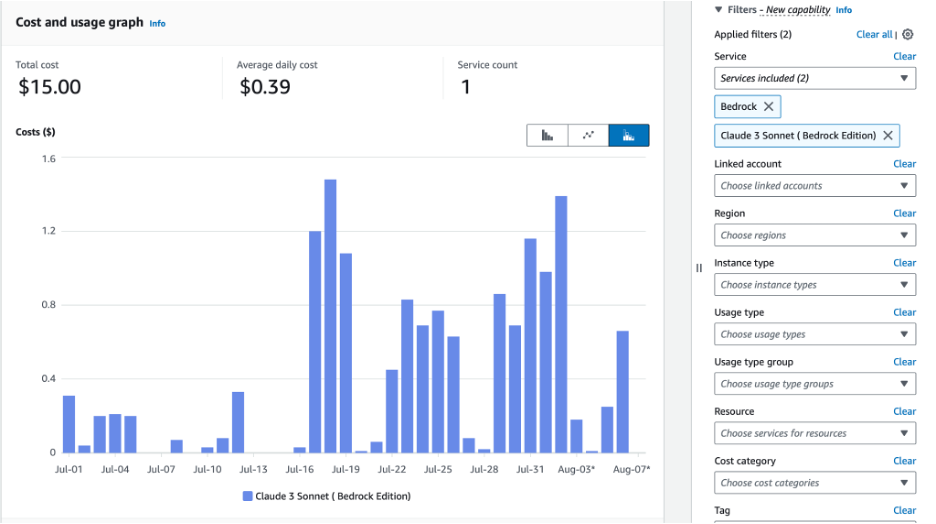Click the $15.00 total cost value
The width and height of the screenshot is (936, 524).
coord(50,87)
